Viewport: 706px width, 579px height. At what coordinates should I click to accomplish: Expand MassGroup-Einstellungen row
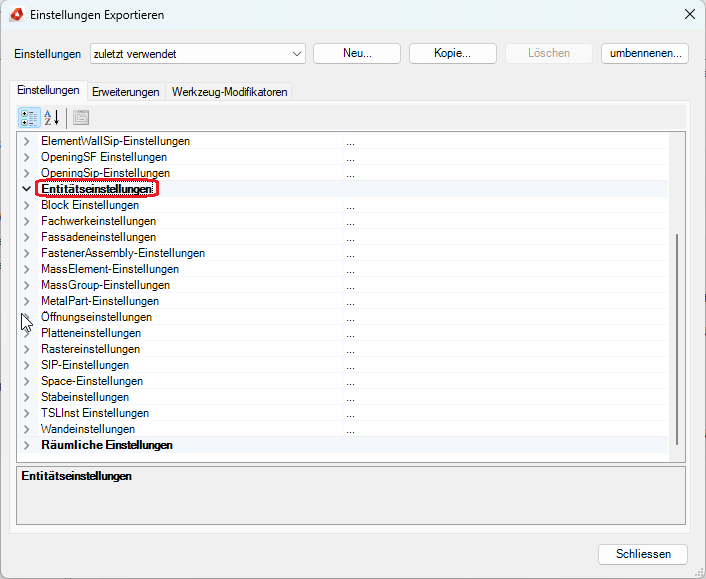27,285
